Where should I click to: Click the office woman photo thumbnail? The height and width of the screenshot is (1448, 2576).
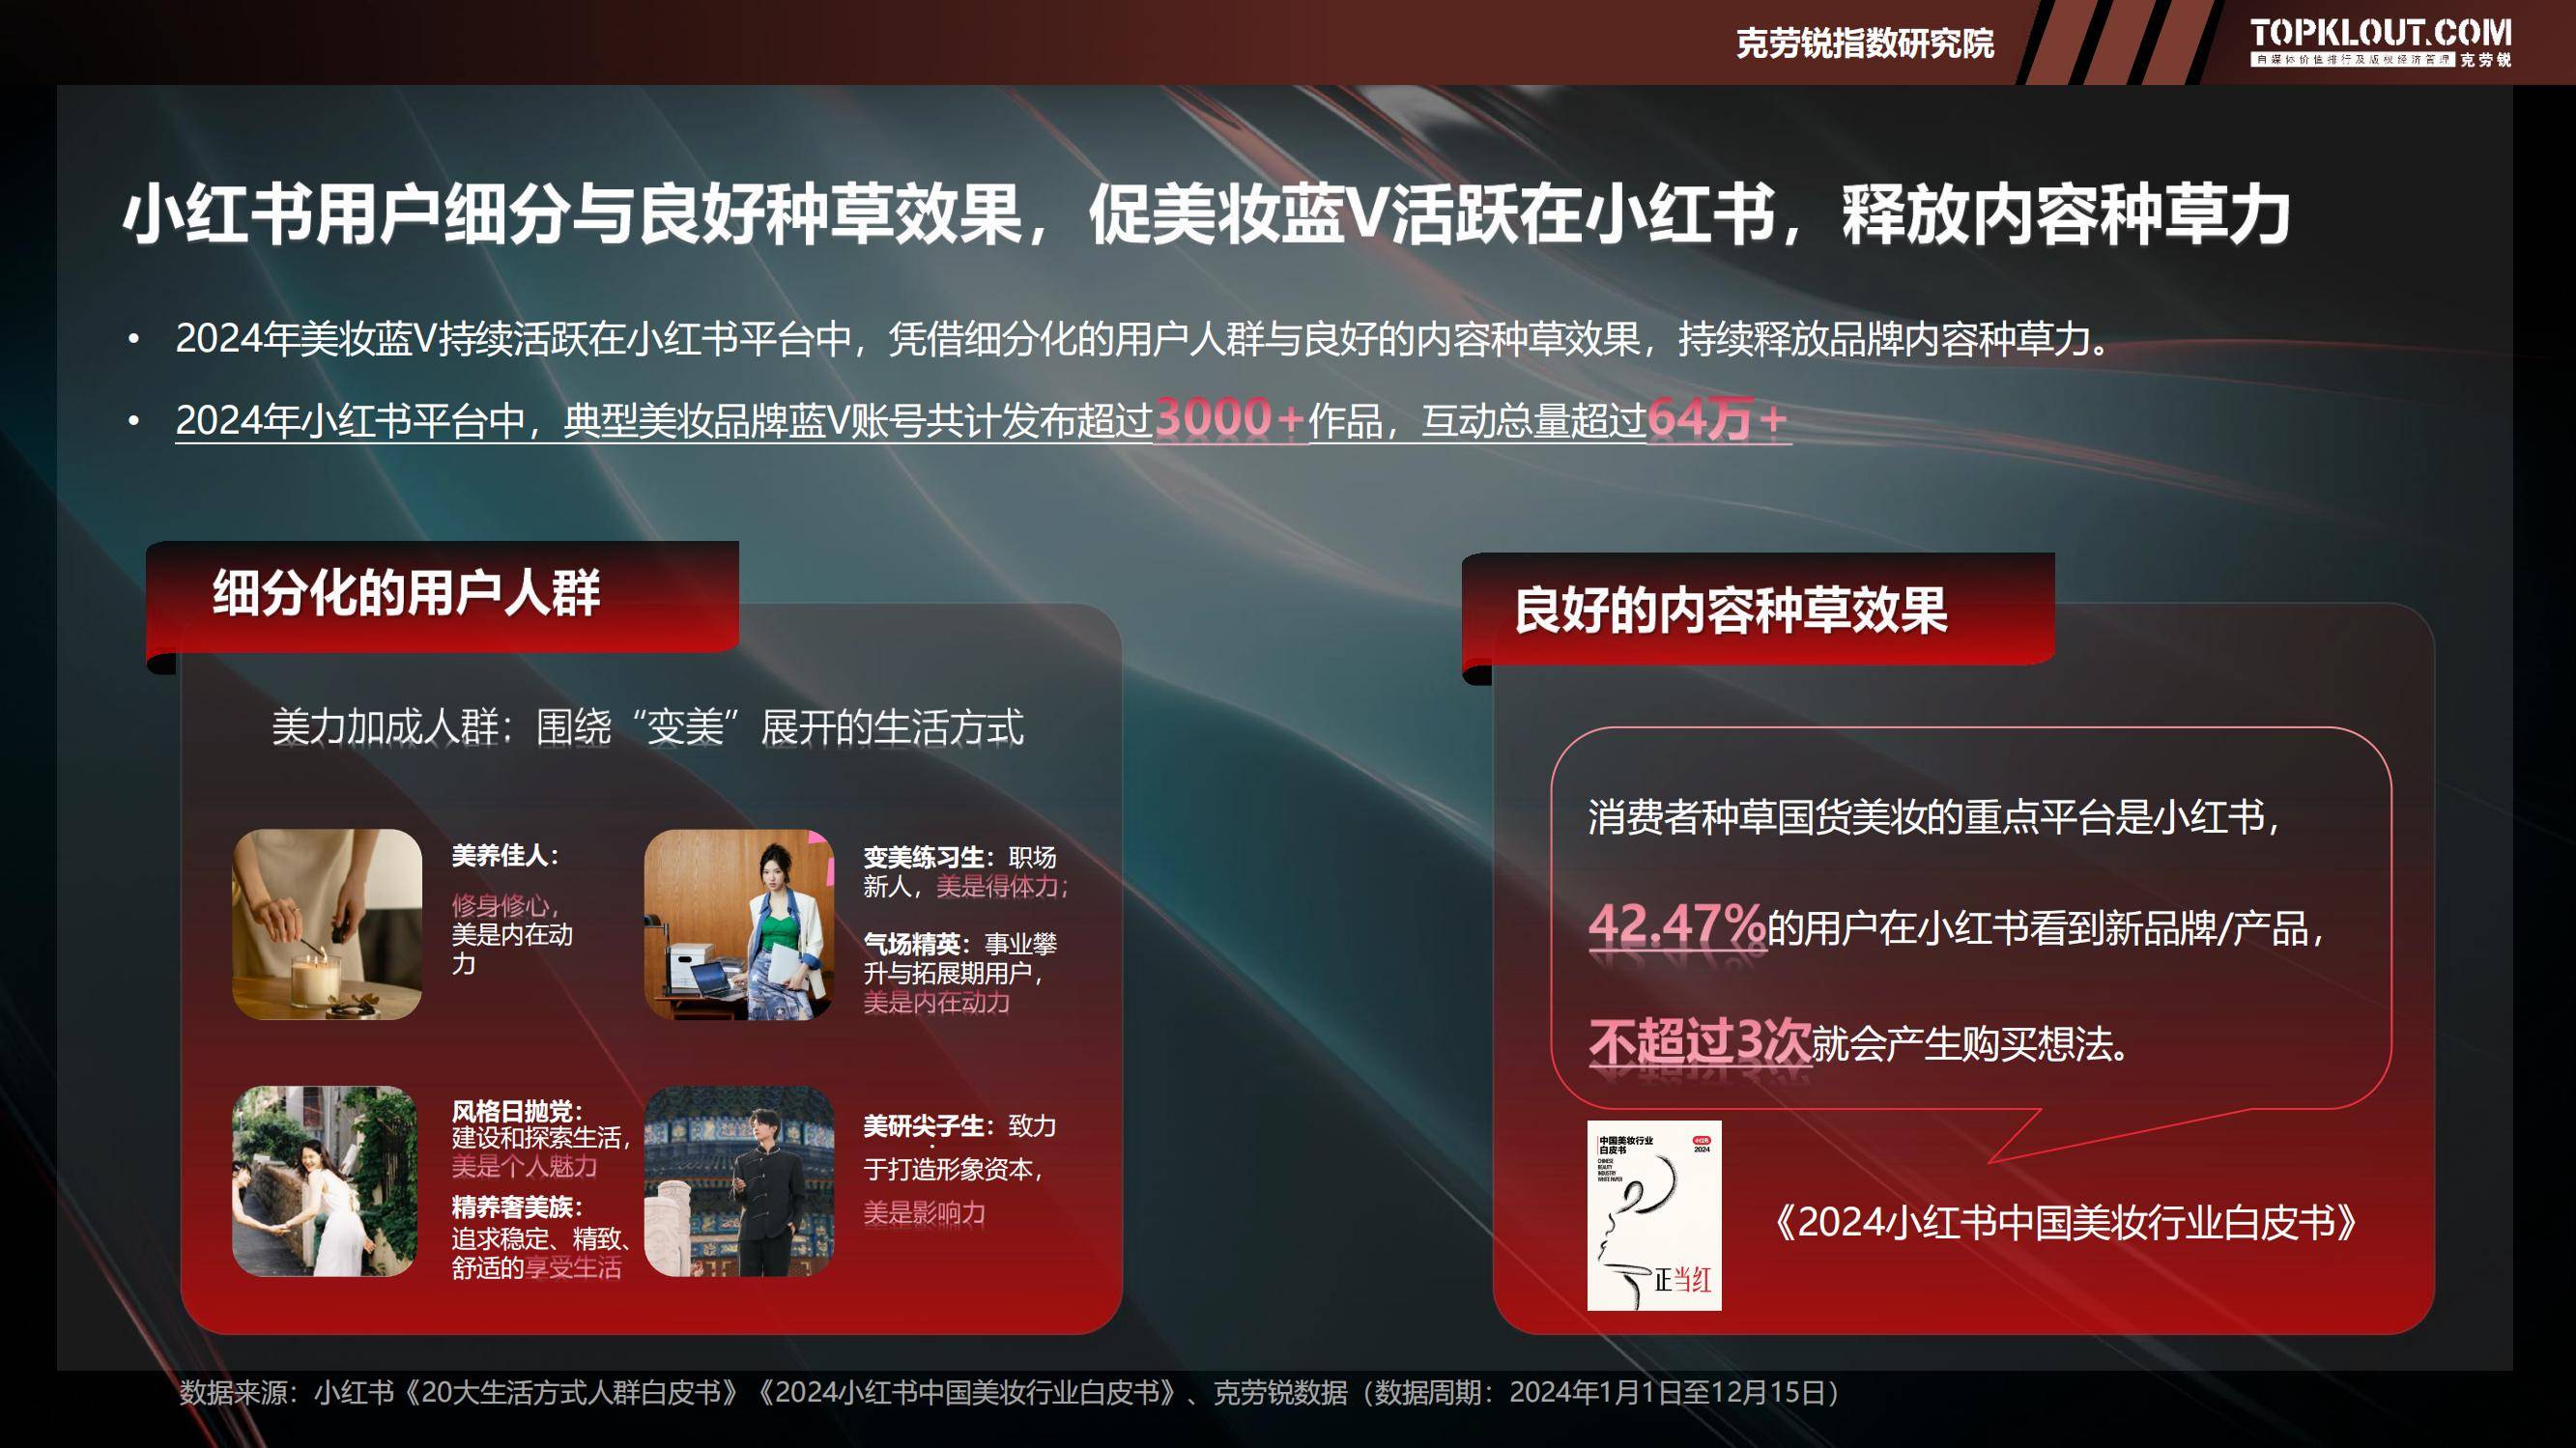pyautogui.click(x=739, y=924)
